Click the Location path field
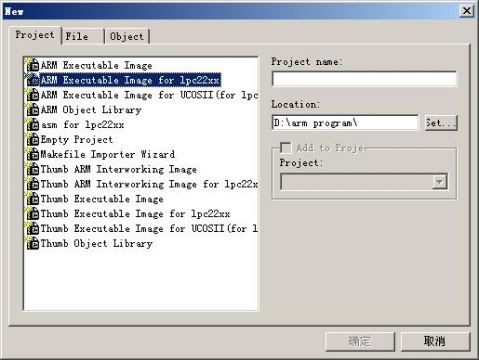The image size is (479, 360). coord(345,123)
